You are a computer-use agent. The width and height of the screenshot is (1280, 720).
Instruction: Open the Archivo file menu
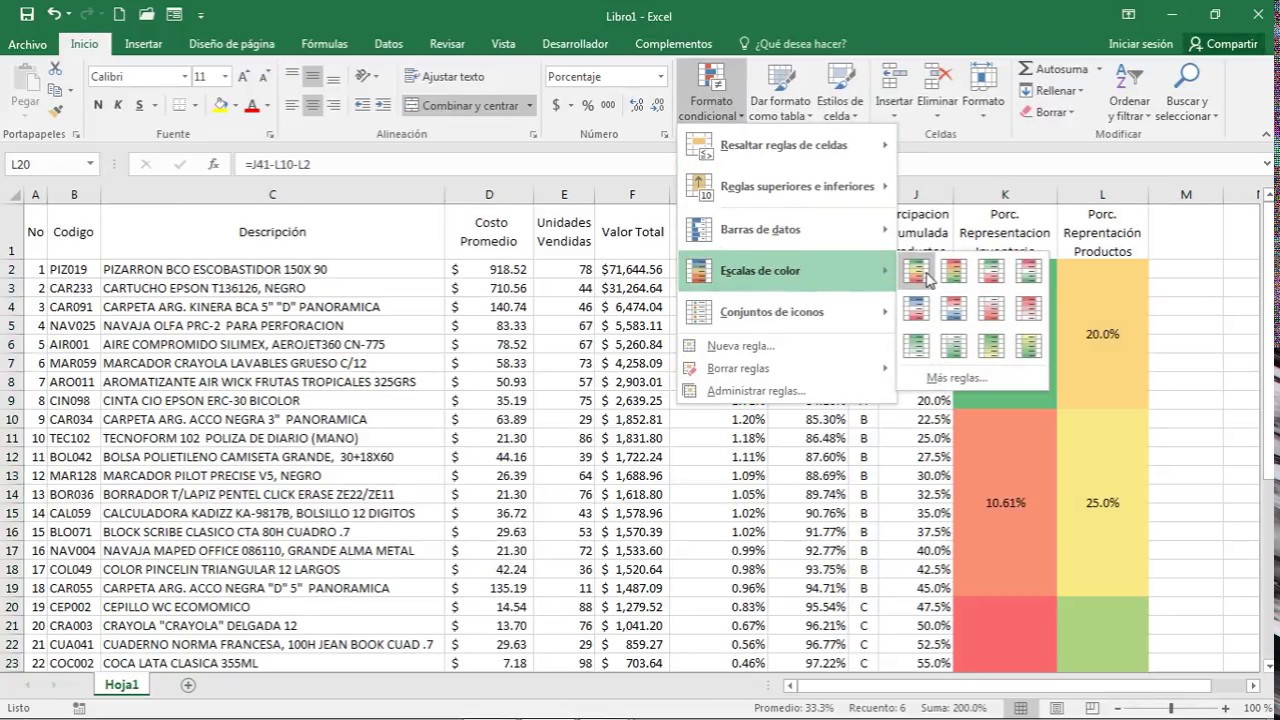point(27,44)
